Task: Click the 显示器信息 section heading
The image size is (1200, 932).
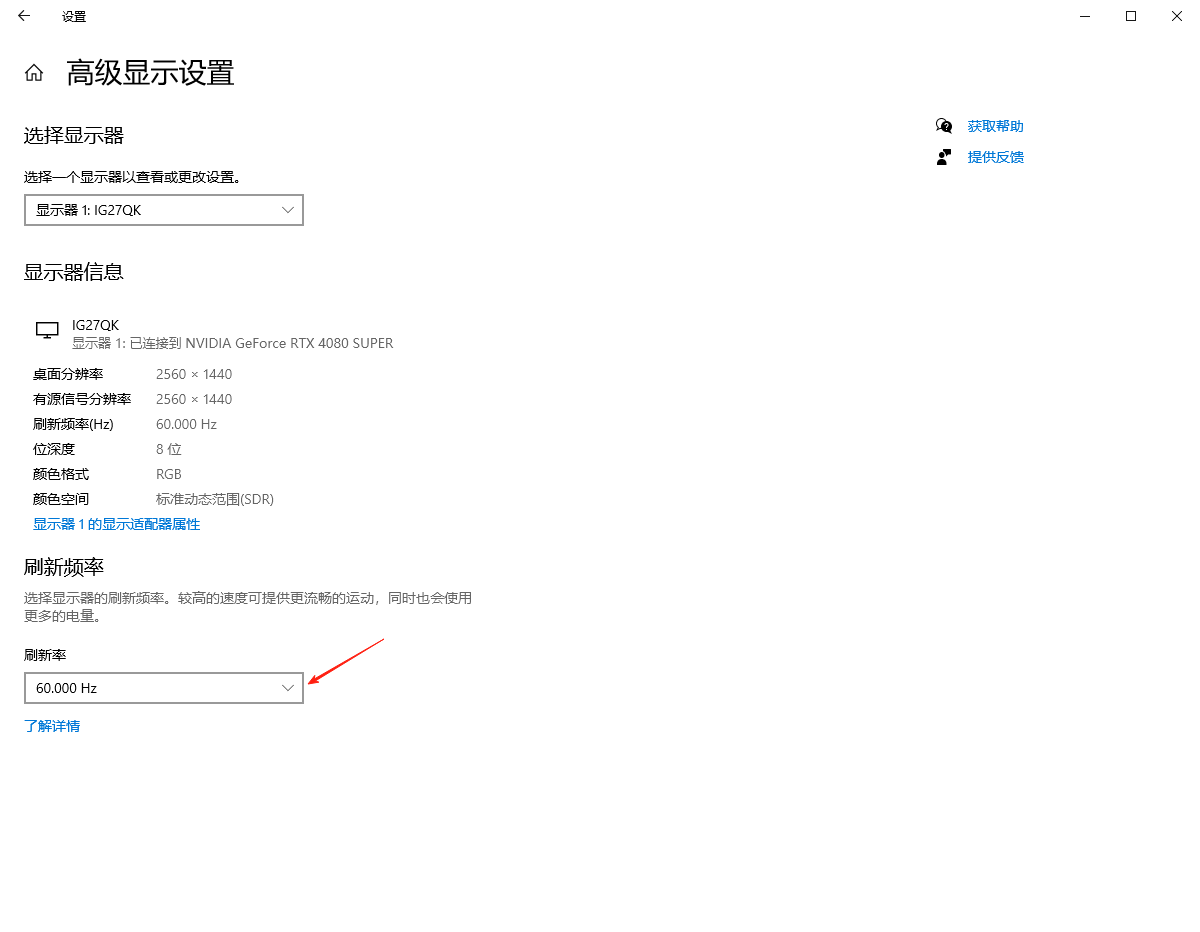Action: (74, 272)
